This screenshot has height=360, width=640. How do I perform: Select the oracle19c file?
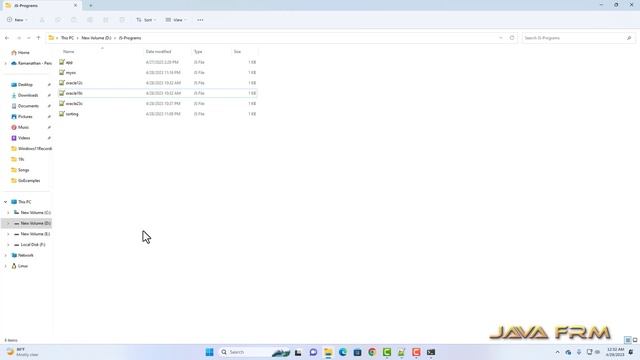158,93
